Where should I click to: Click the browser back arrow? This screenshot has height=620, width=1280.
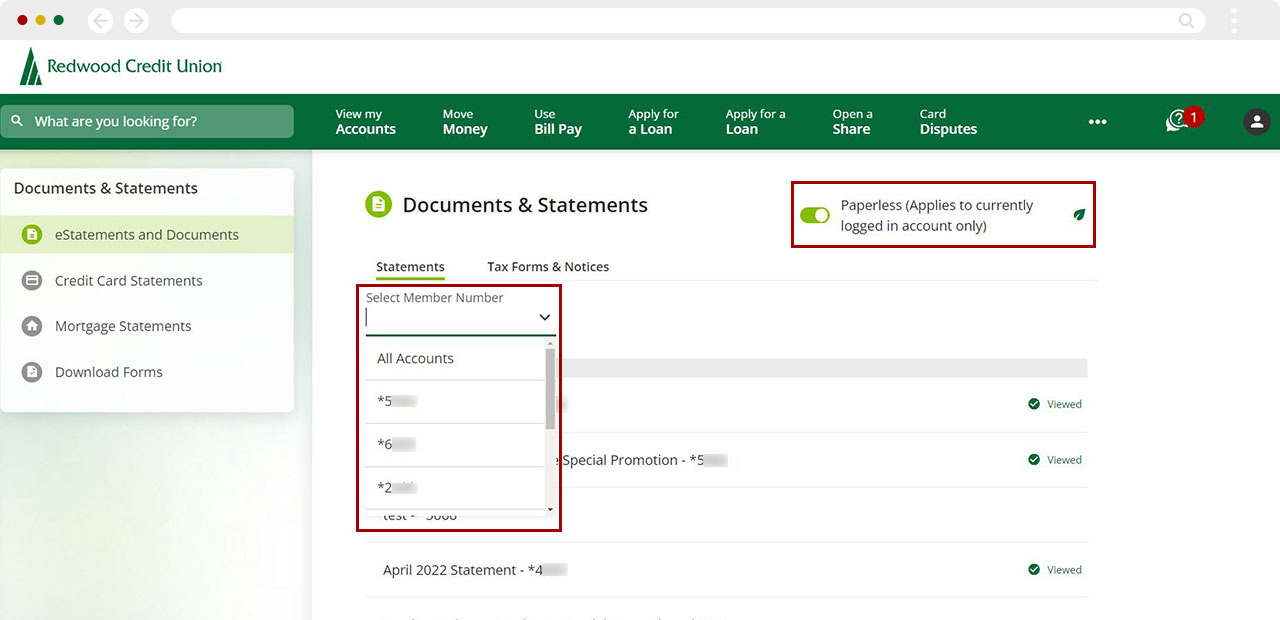click(100, 20)
